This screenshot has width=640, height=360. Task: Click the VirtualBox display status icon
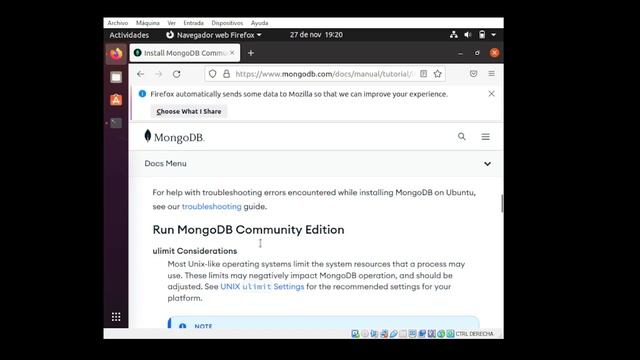[x=412, y=334]
